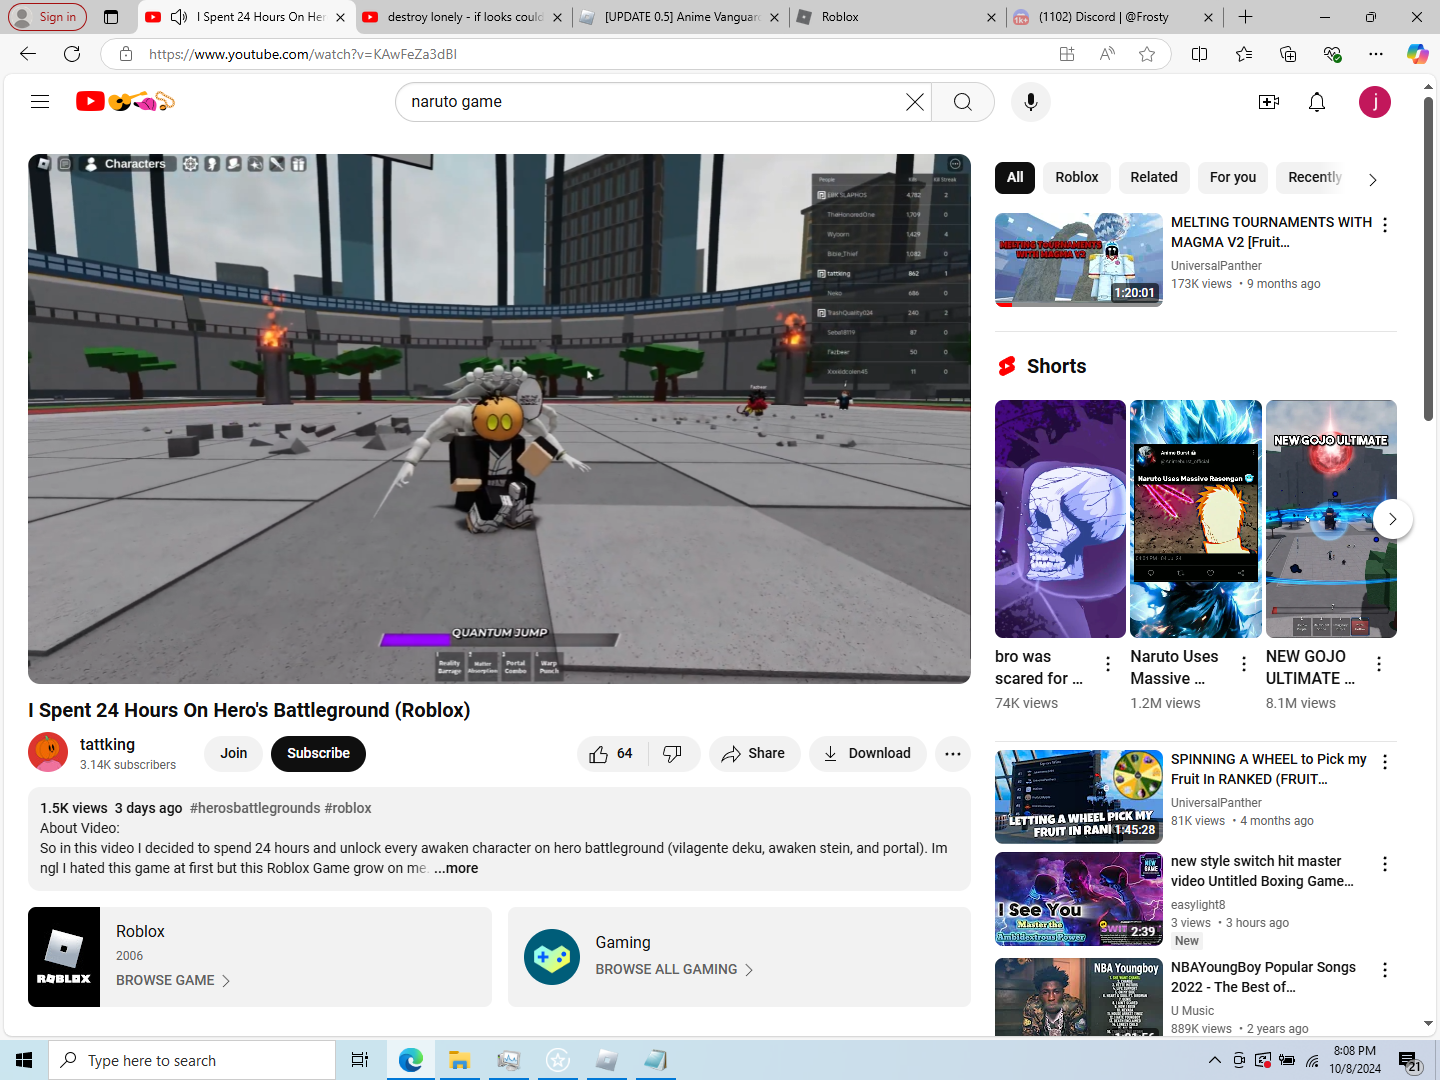Screen dimensions: 1440x1080
Task: Open a new browser tab
Action: click(1245, 17)
